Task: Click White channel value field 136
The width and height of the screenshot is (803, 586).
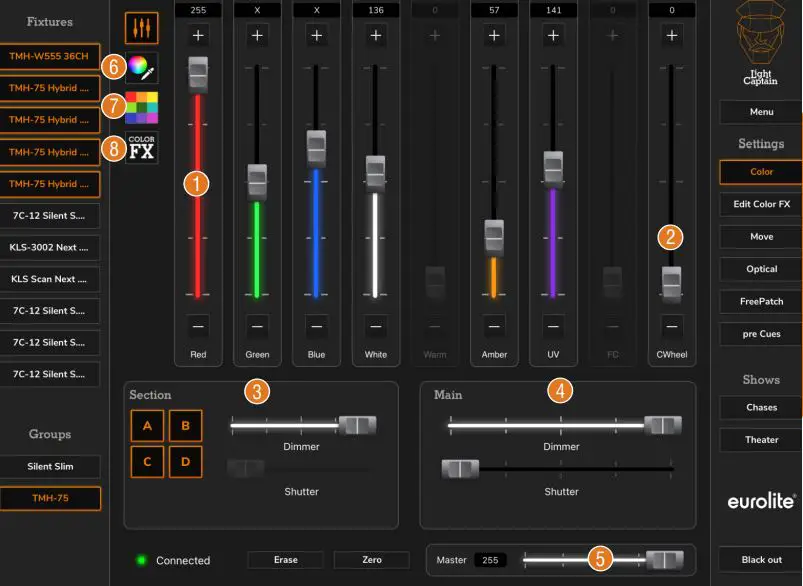Action: [x=376, y=10]
